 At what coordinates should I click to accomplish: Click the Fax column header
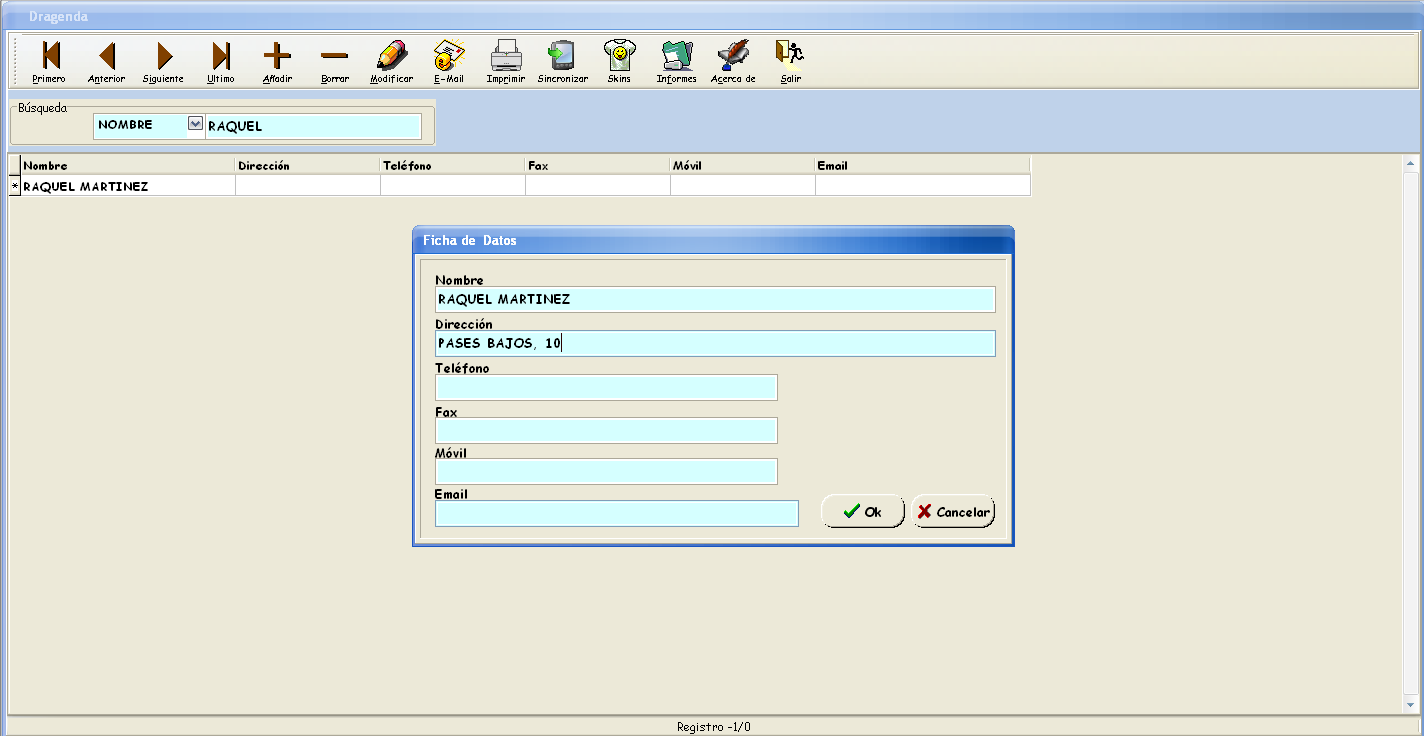point(598,165)
